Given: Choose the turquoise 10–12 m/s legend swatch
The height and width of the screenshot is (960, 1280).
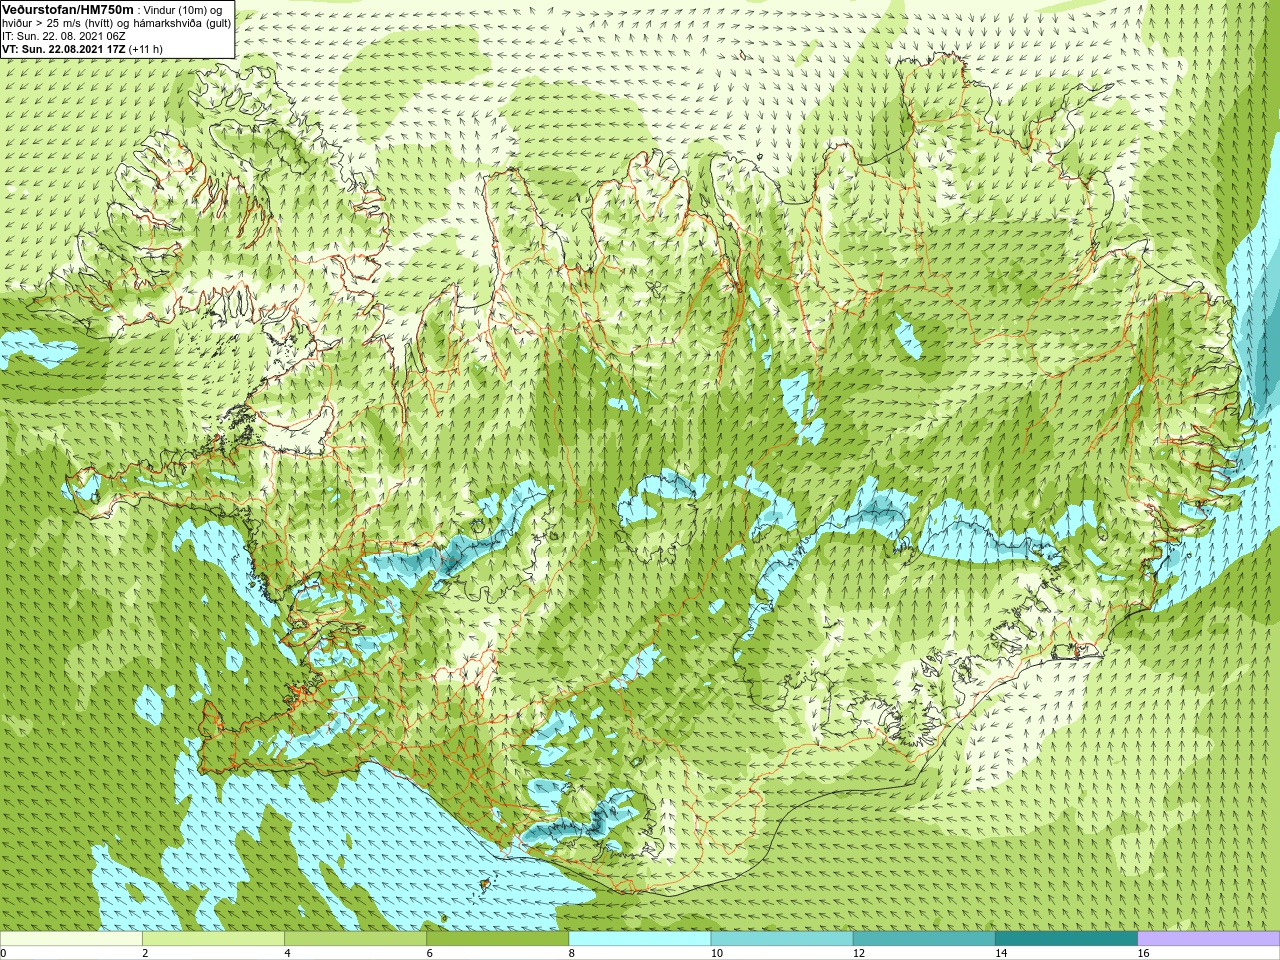Looking at the screenshot, I should click(781, 939).
